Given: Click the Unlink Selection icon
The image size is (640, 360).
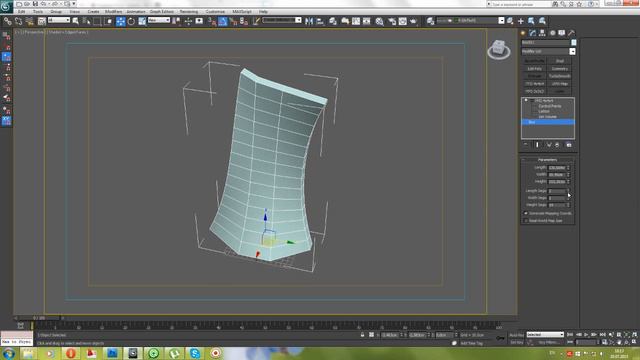Looking at the screenshot, I should (x=18, y=21).
